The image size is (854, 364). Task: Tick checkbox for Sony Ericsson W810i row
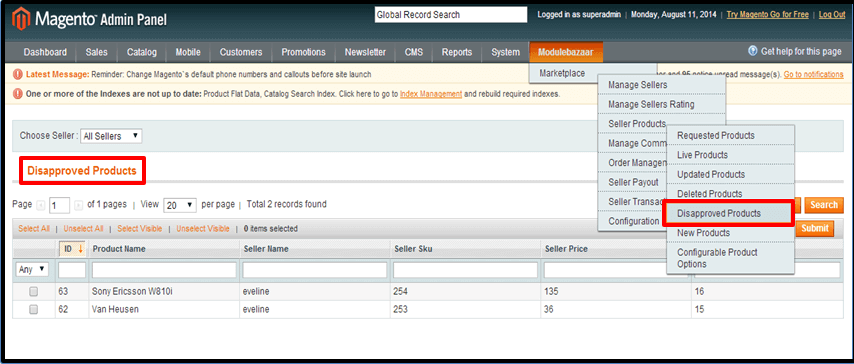(34, 292)
